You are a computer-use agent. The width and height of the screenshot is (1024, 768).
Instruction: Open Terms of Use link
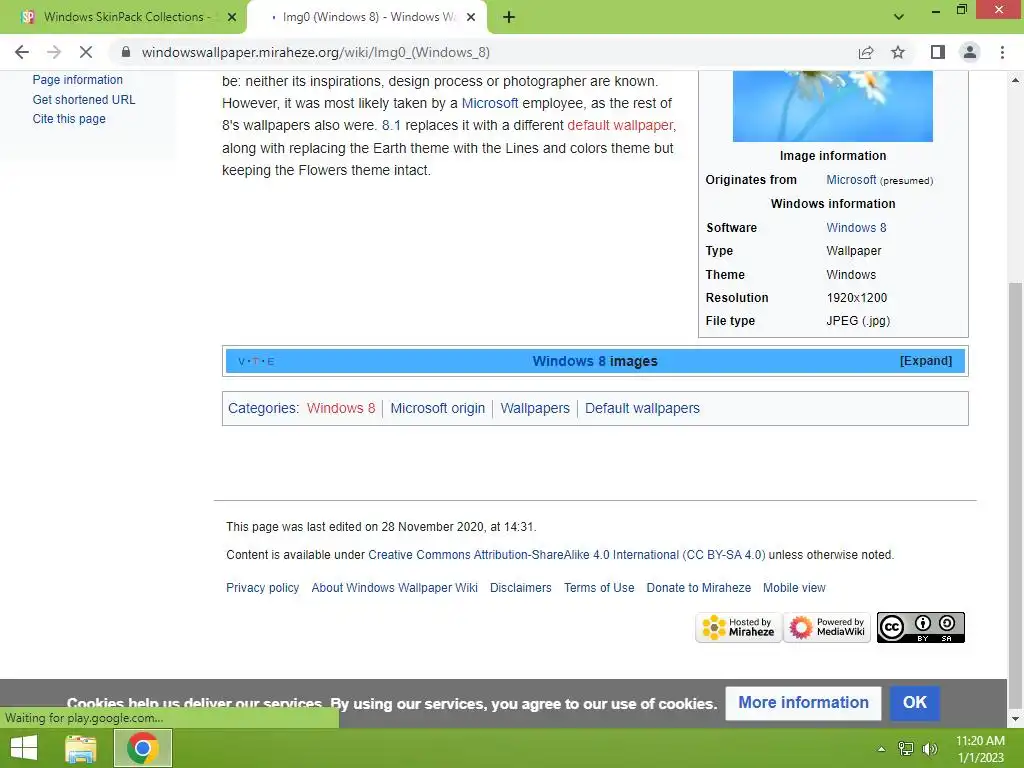(599, 588)
